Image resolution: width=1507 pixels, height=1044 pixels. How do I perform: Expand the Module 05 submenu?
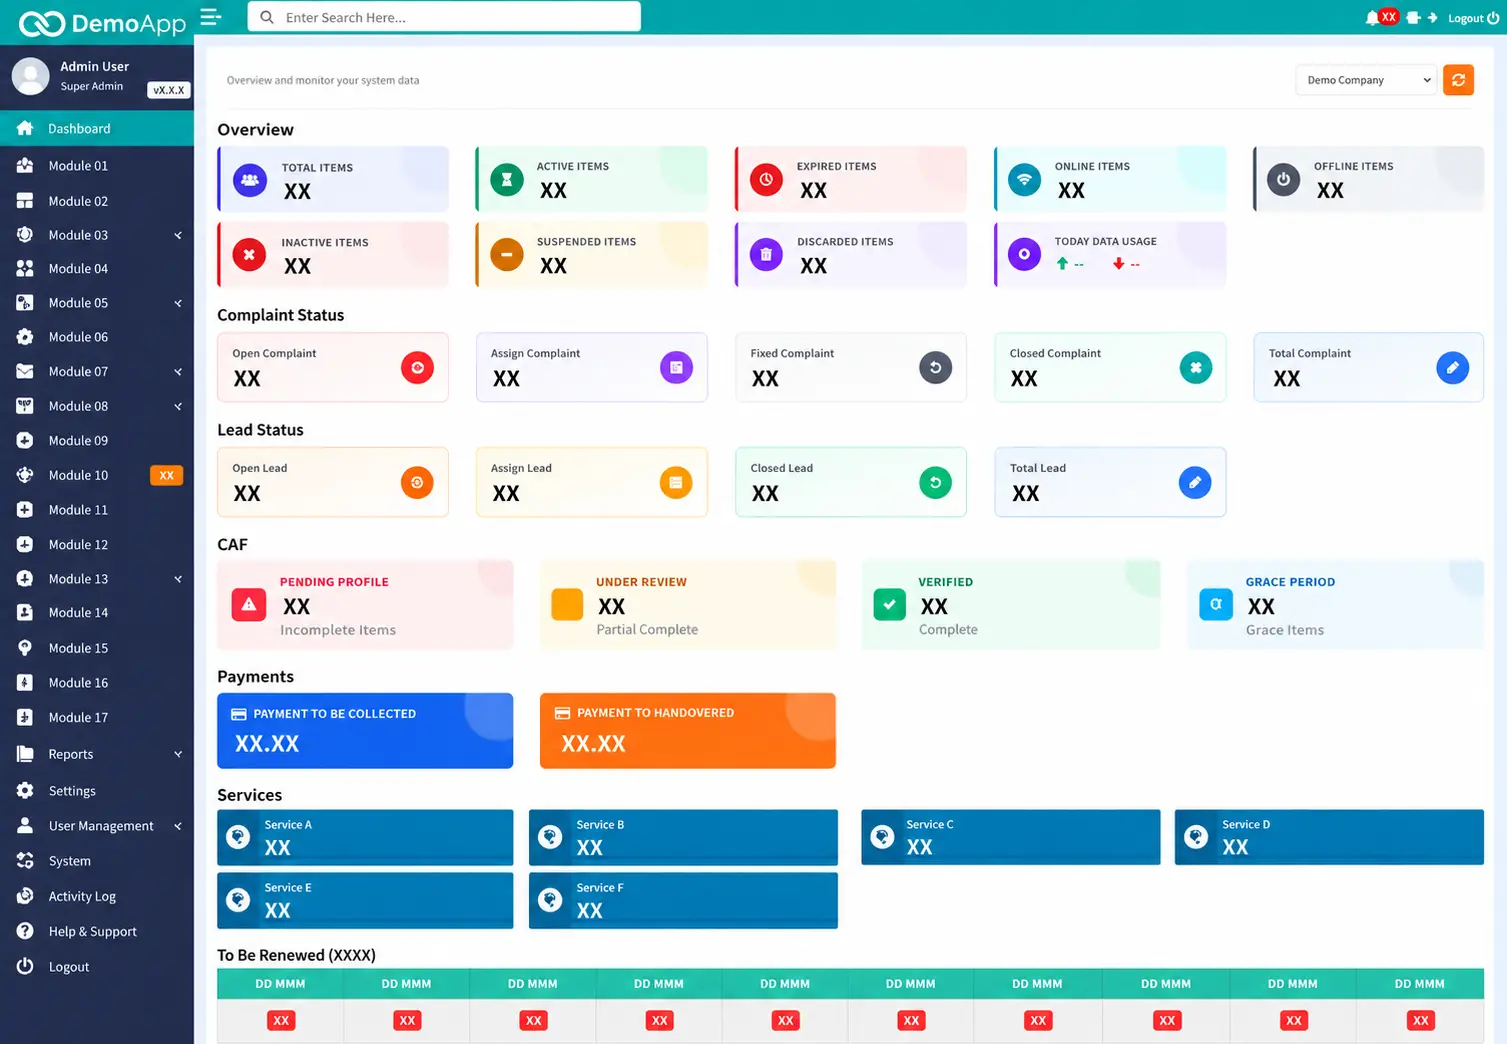click(x=178, y=303)
